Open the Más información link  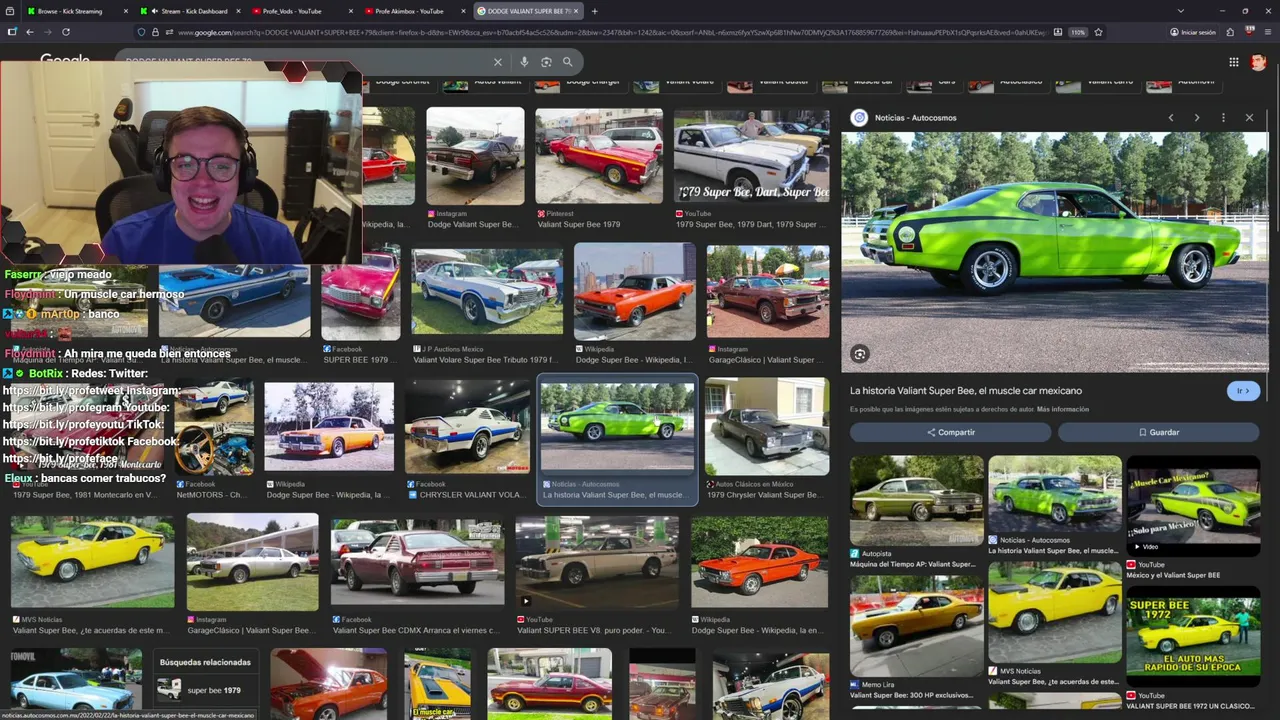click(1063, 410)
